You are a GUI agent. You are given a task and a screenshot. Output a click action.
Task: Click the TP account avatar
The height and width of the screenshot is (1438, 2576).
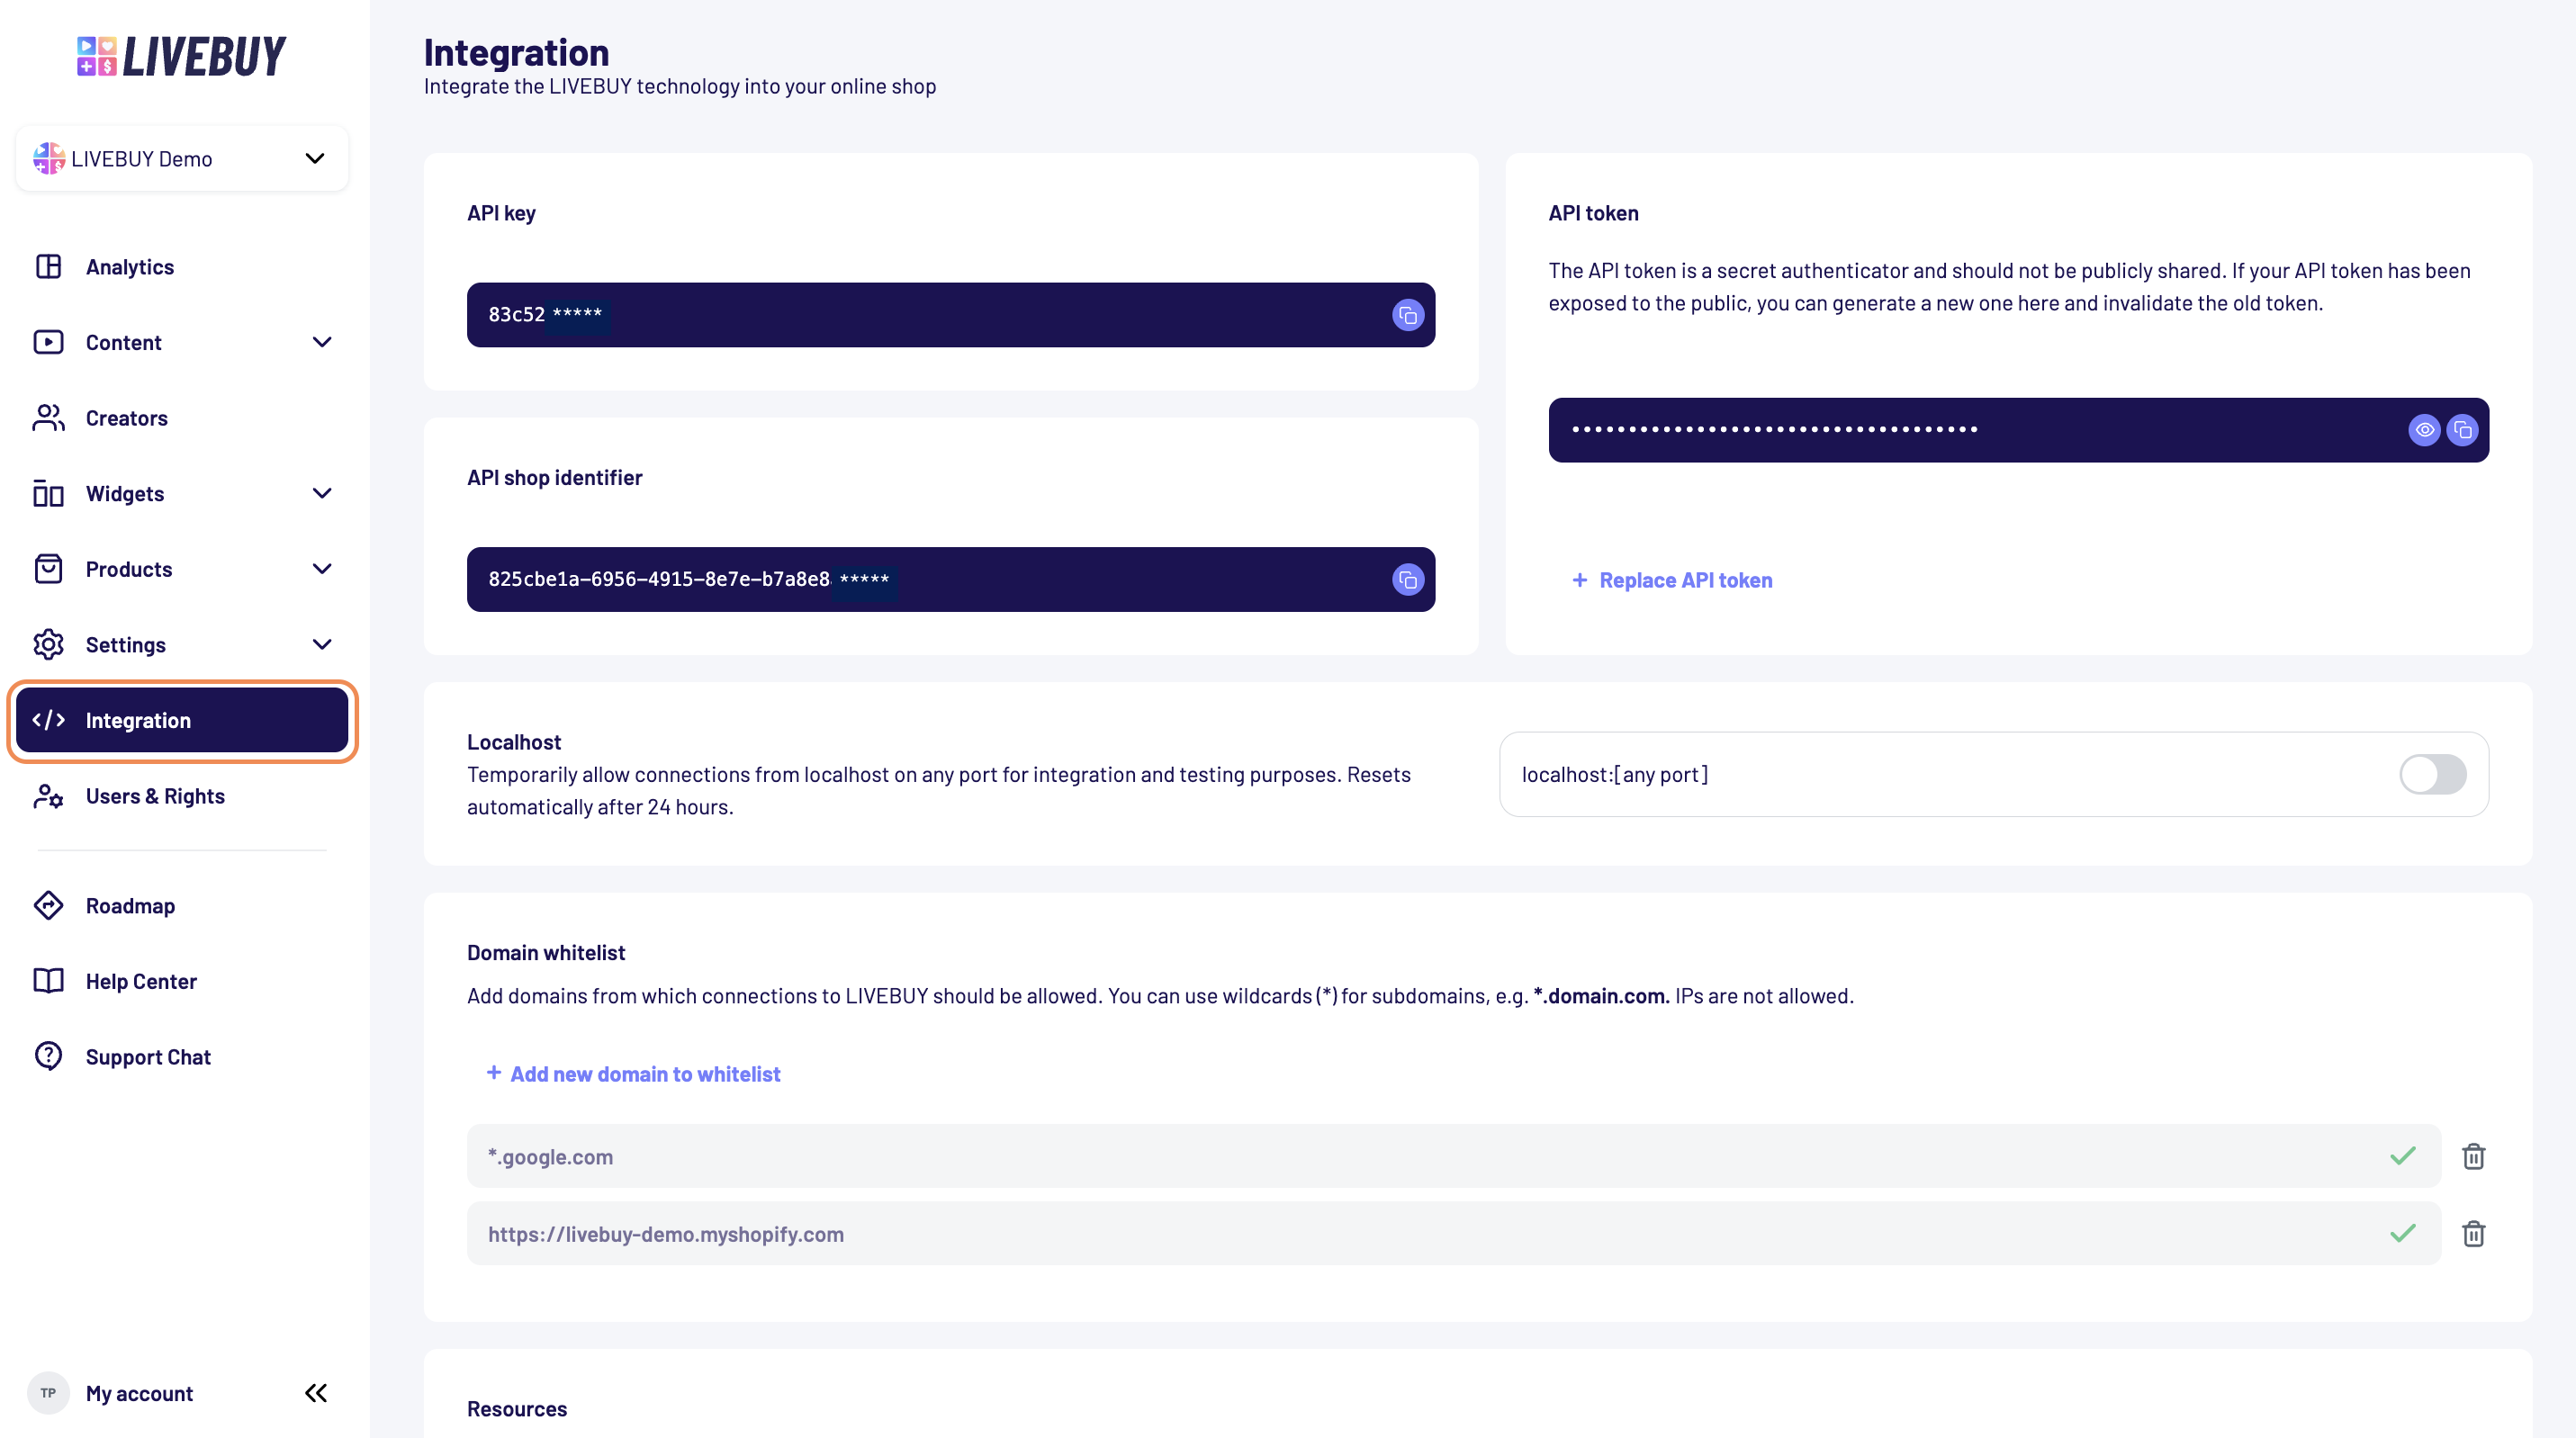click(48, 1393)
